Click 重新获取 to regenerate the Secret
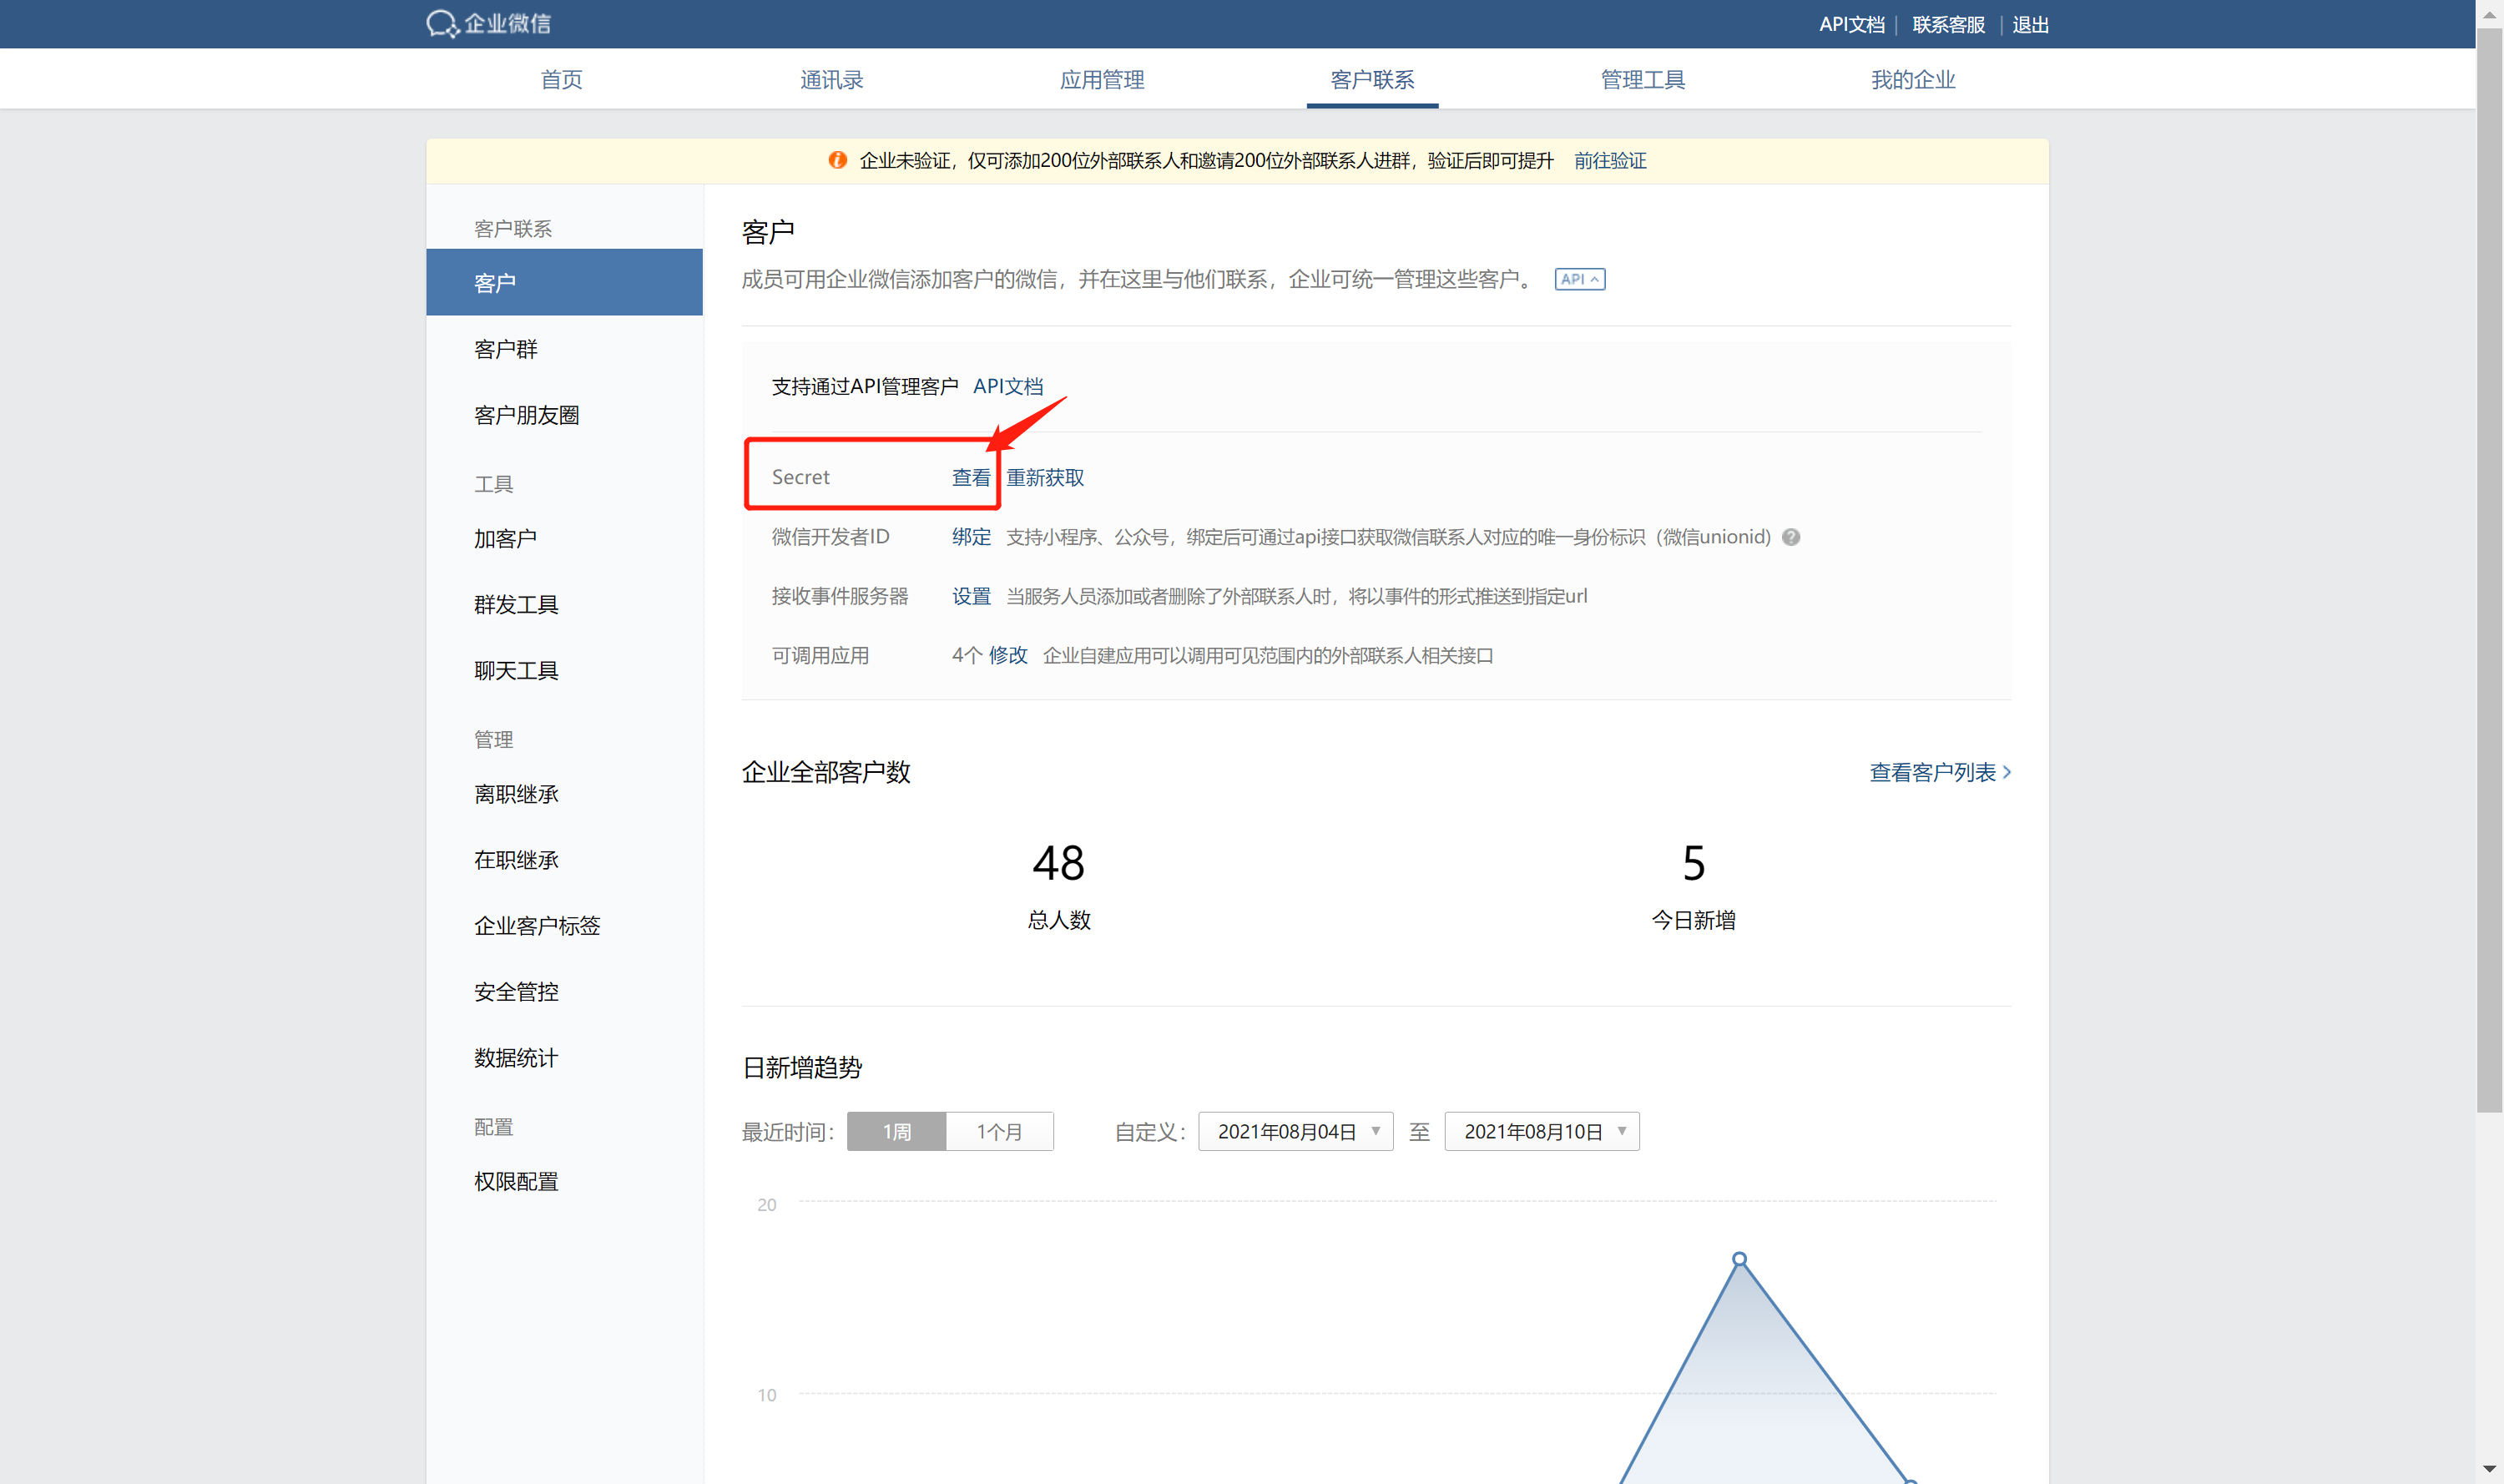Viewport: 2504px width, 1484px height. 1045,477
